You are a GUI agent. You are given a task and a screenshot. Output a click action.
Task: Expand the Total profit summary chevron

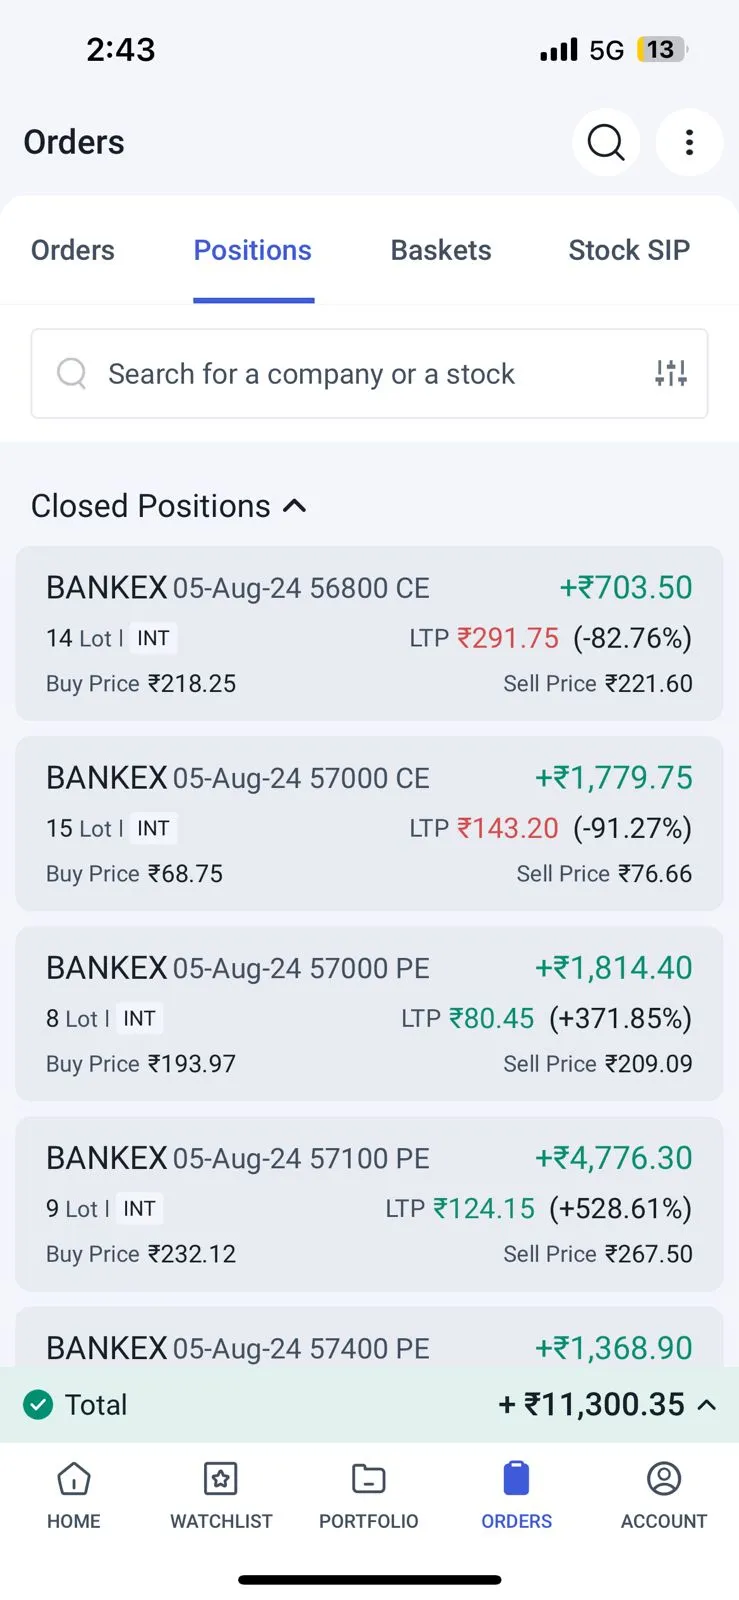coord(707,1405)
